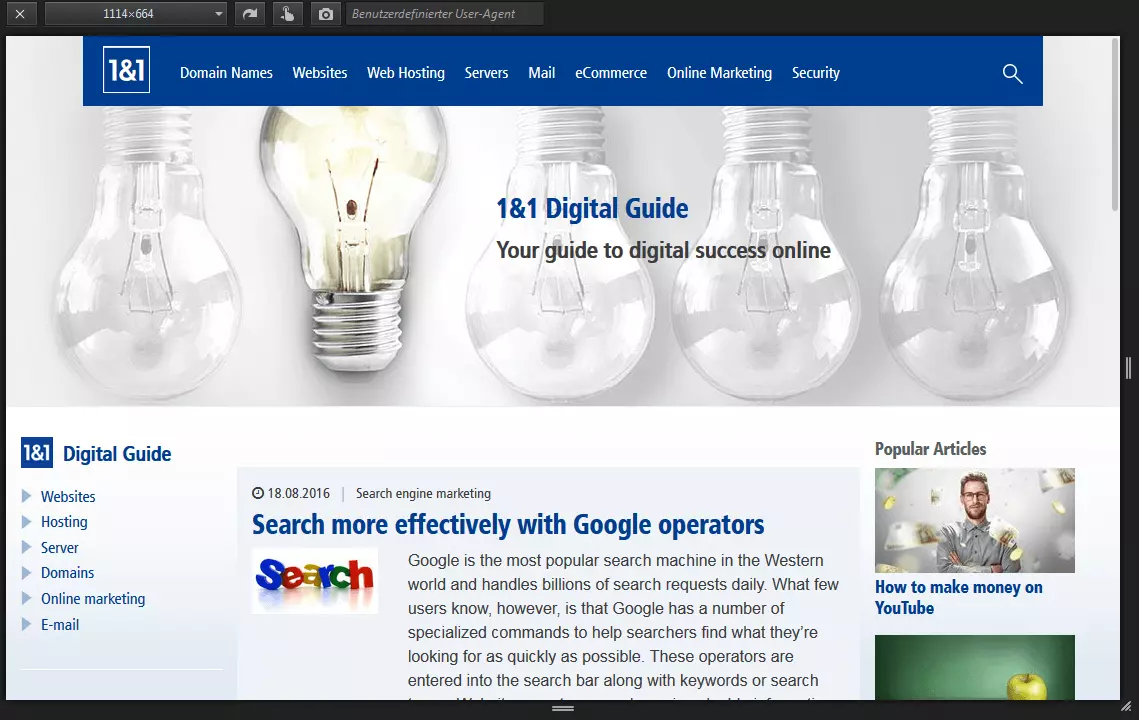Rotate the viewport orientation

tap(250, 14)
